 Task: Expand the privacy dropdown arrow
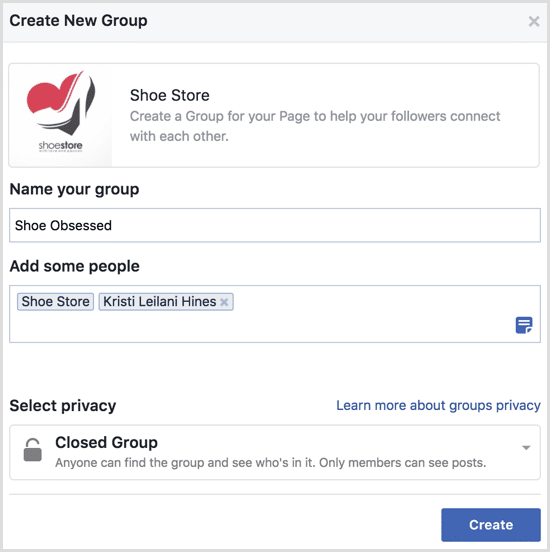click(526, 448)
